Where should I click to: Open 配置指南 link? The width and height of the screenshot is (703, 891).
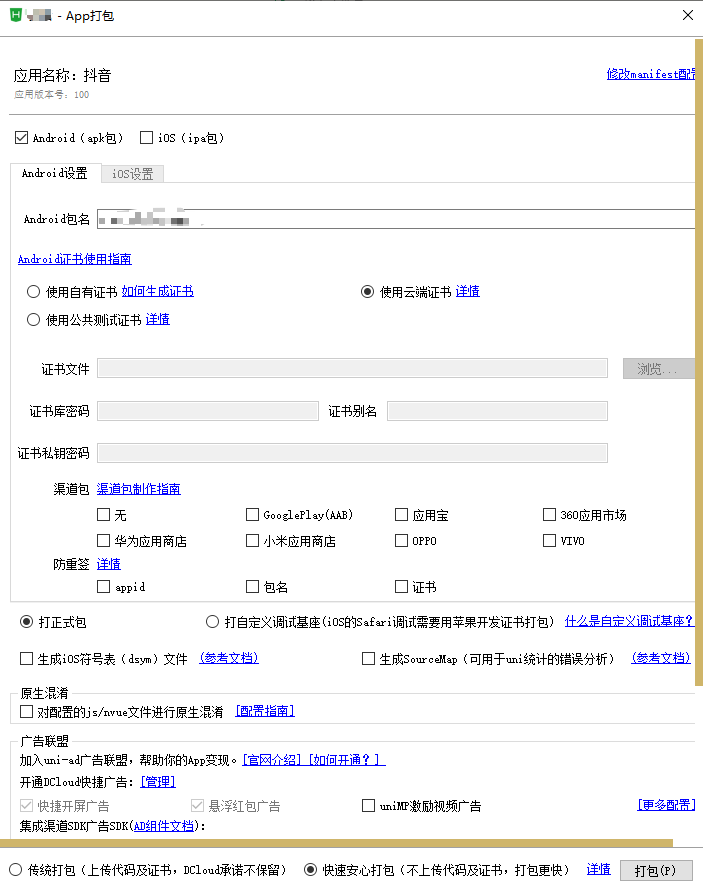(x=265, y=711)
